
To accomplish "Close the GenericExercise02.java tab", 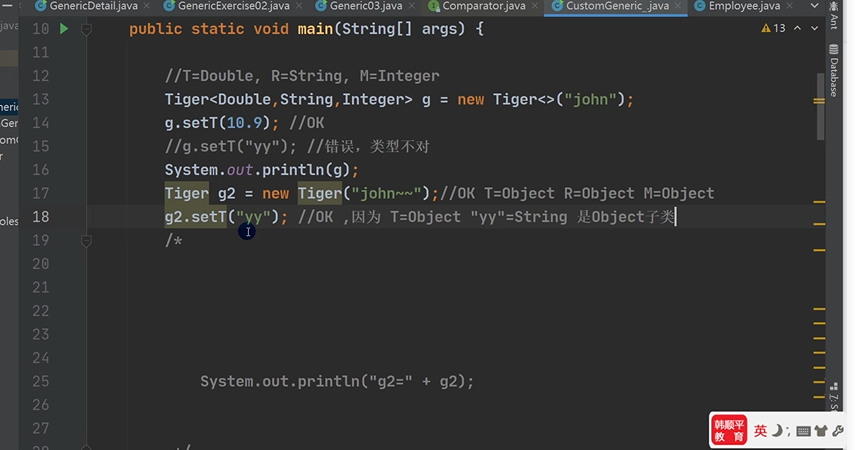I will click(299, 6).
